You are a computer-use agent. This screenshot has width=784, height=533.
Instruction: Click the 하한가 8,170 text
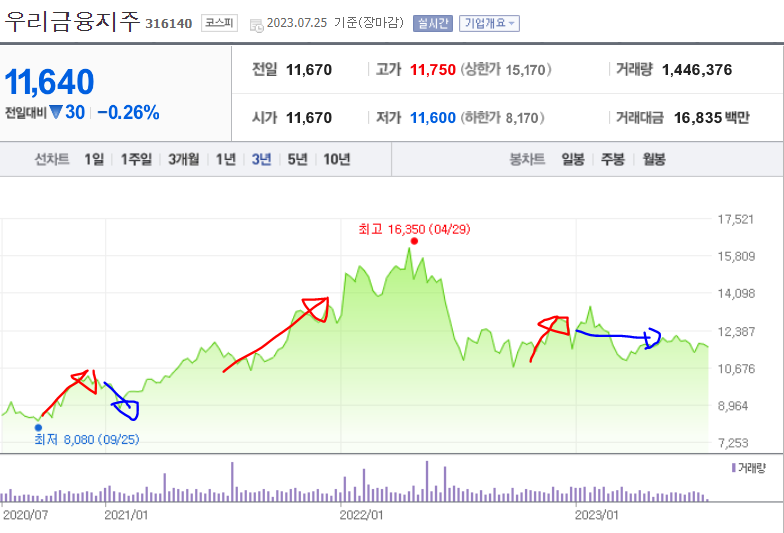click(x=502, y=118)
